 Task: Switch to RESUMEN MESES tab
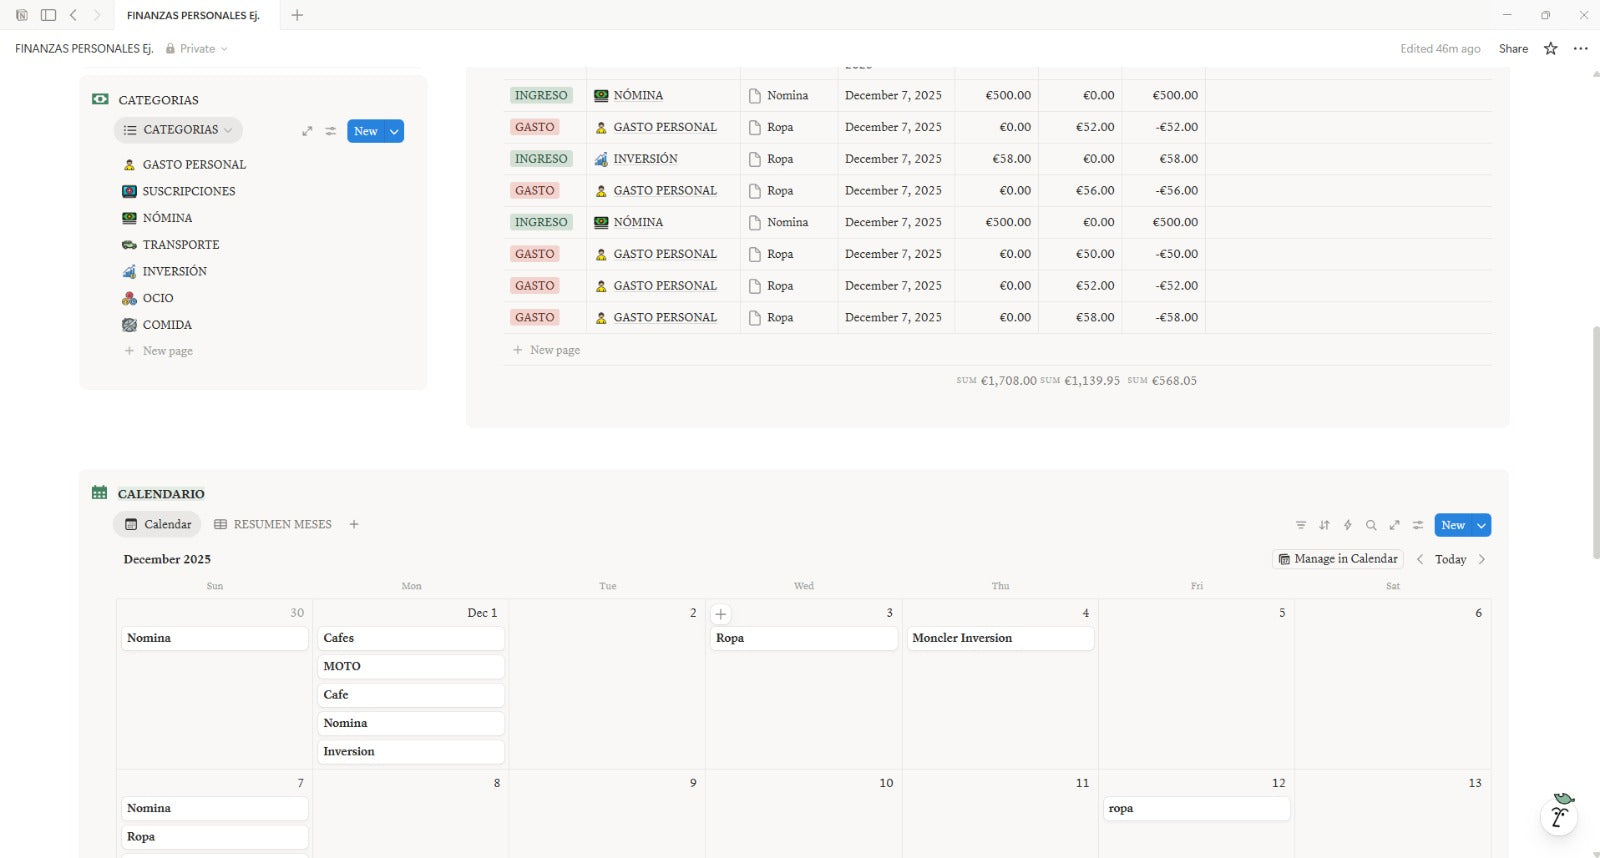273,524
